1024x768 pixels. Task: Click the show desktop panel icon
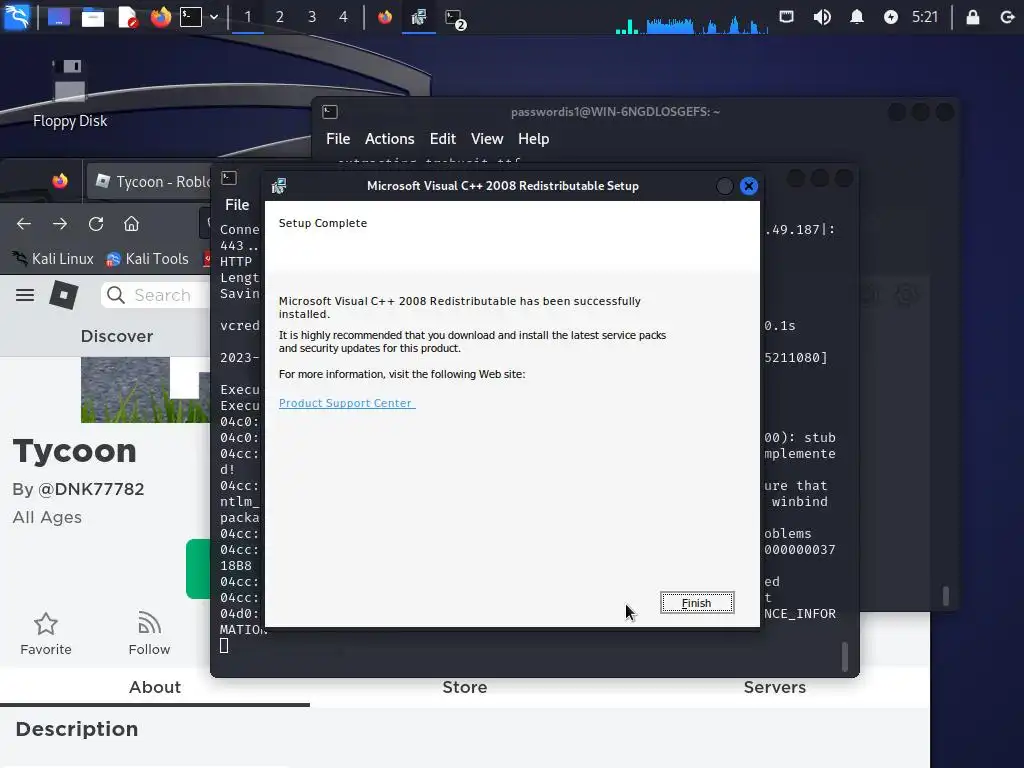[58, 17]
